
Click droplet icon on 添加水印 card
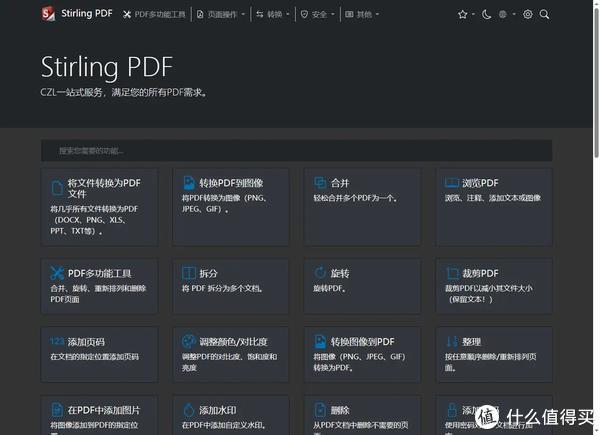click(x=189, y=410)
